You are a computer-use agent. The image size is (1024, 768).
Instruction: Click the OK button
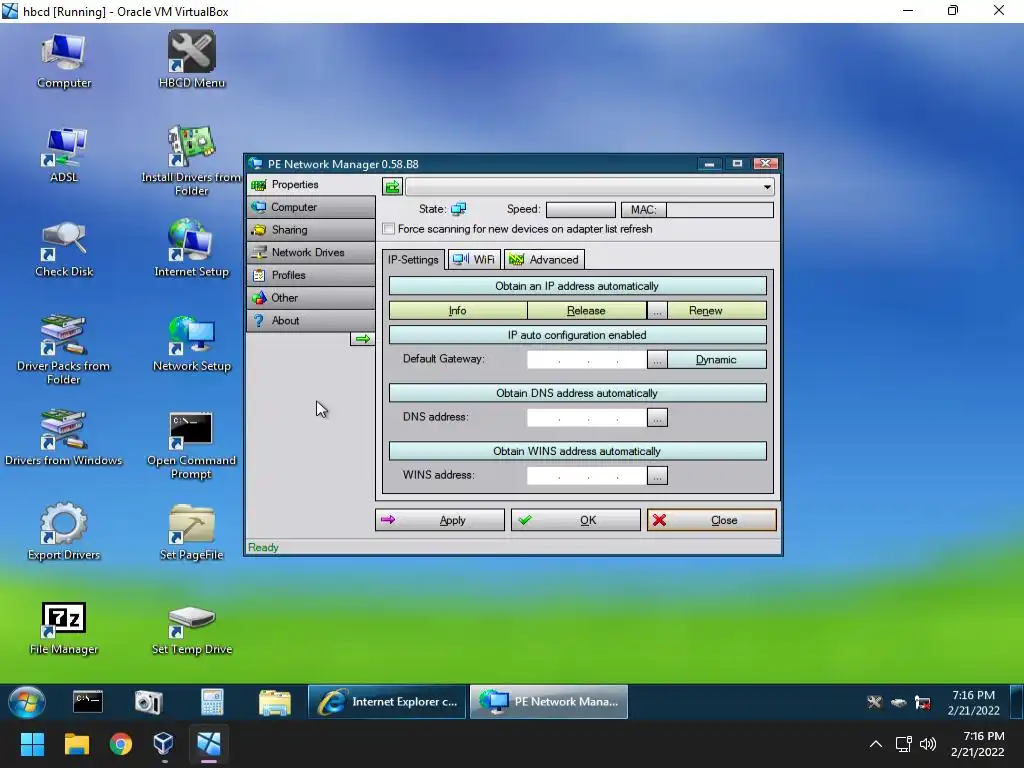(575, 520)
